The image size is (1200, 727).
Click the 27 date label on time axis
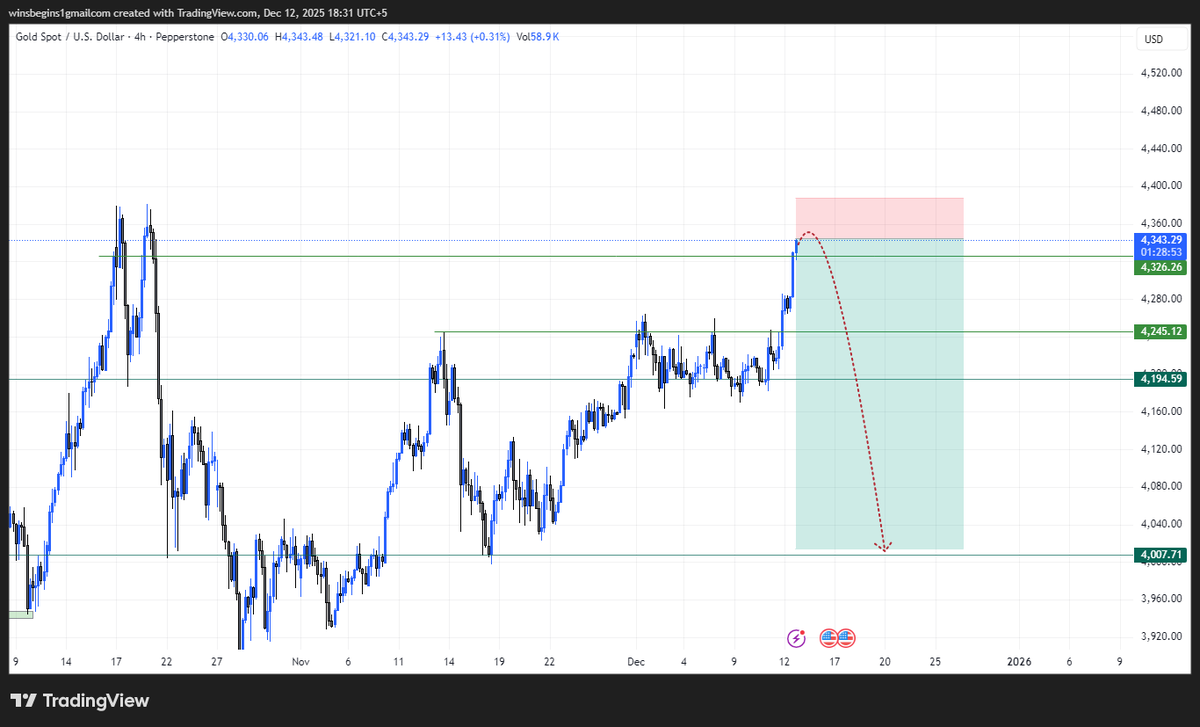pyautogui.click(x=217, y=662)
